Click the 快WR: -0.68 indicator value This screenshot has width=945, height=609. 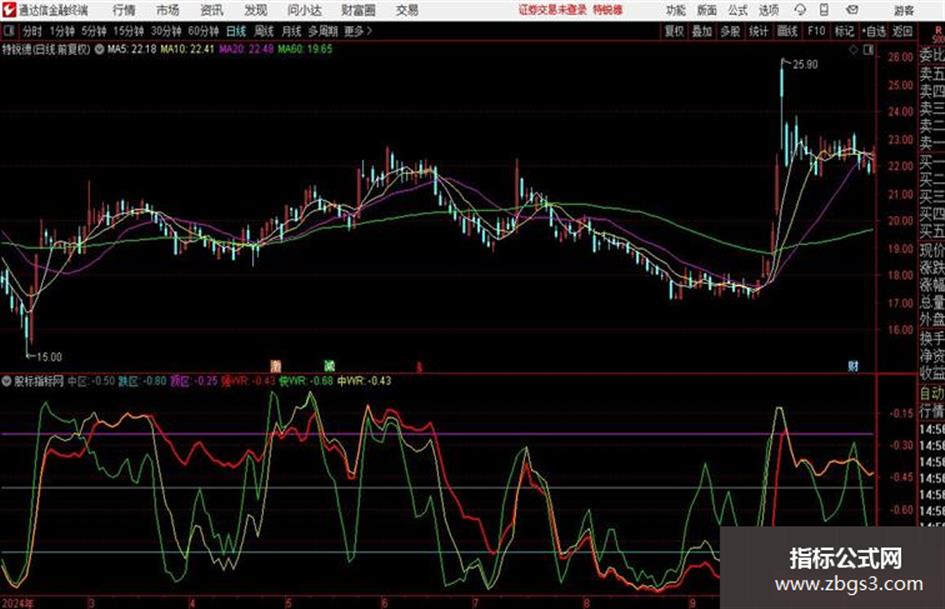(x=306, y=381)
